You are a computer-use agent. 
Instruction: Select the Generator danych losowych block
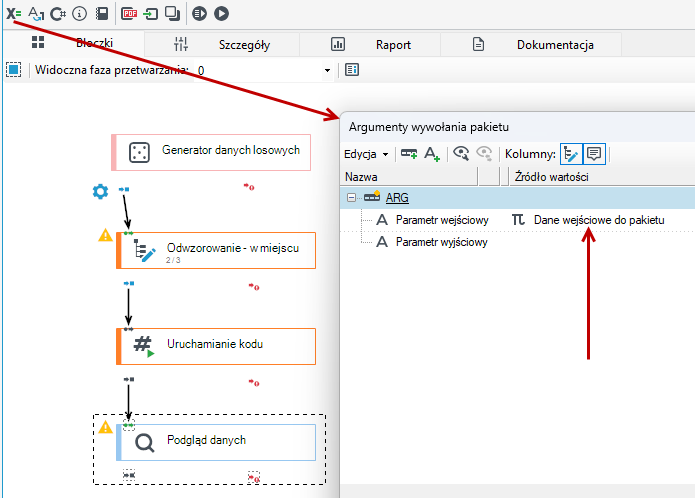click(x=211, y=152)
